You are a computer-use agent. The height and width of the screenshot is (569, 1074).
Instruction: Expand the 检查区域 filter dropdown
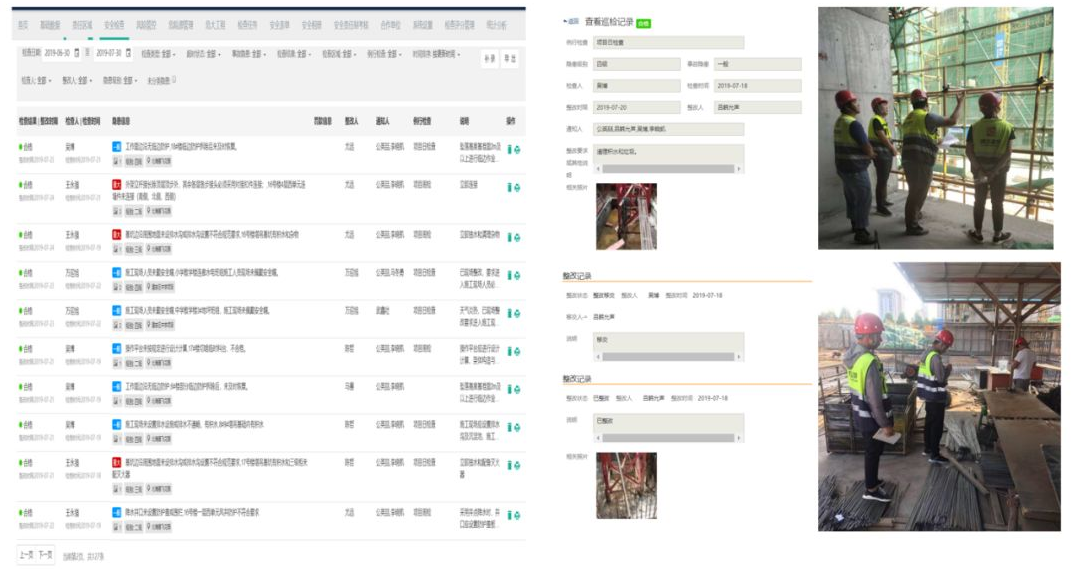tap(339, 54)
